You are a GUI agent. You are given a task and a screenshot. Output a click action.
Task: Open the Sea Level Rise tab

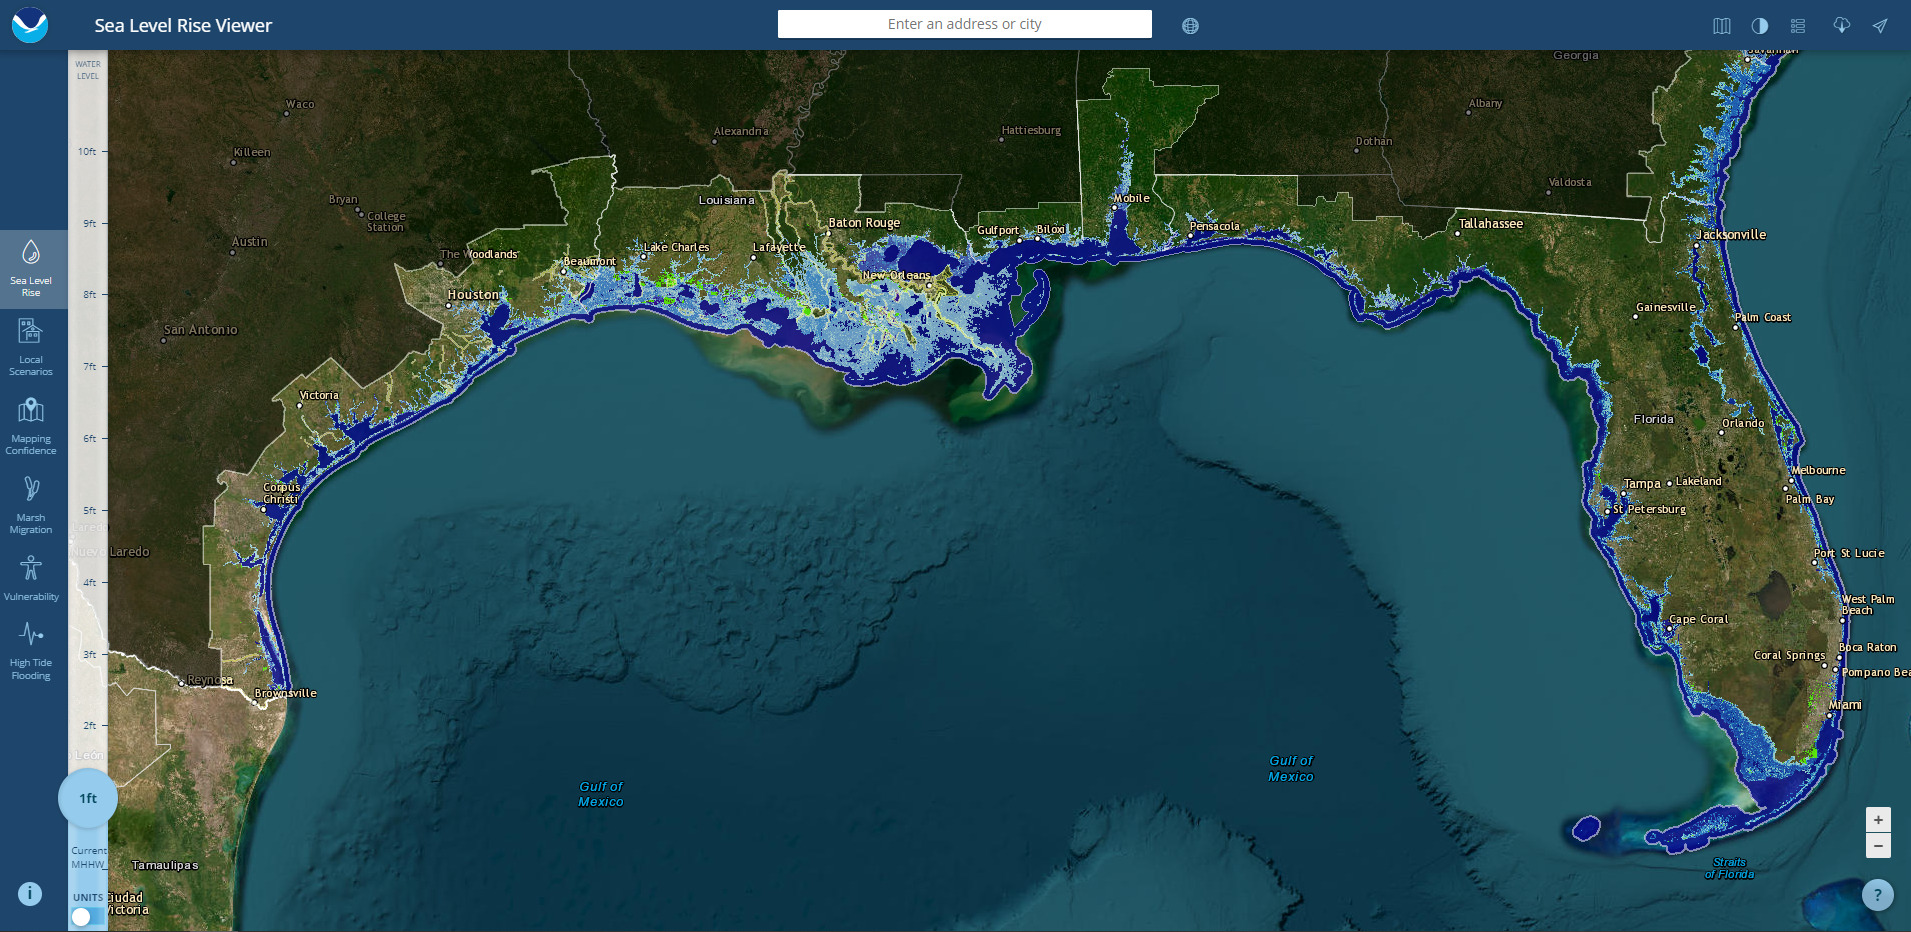31,268
